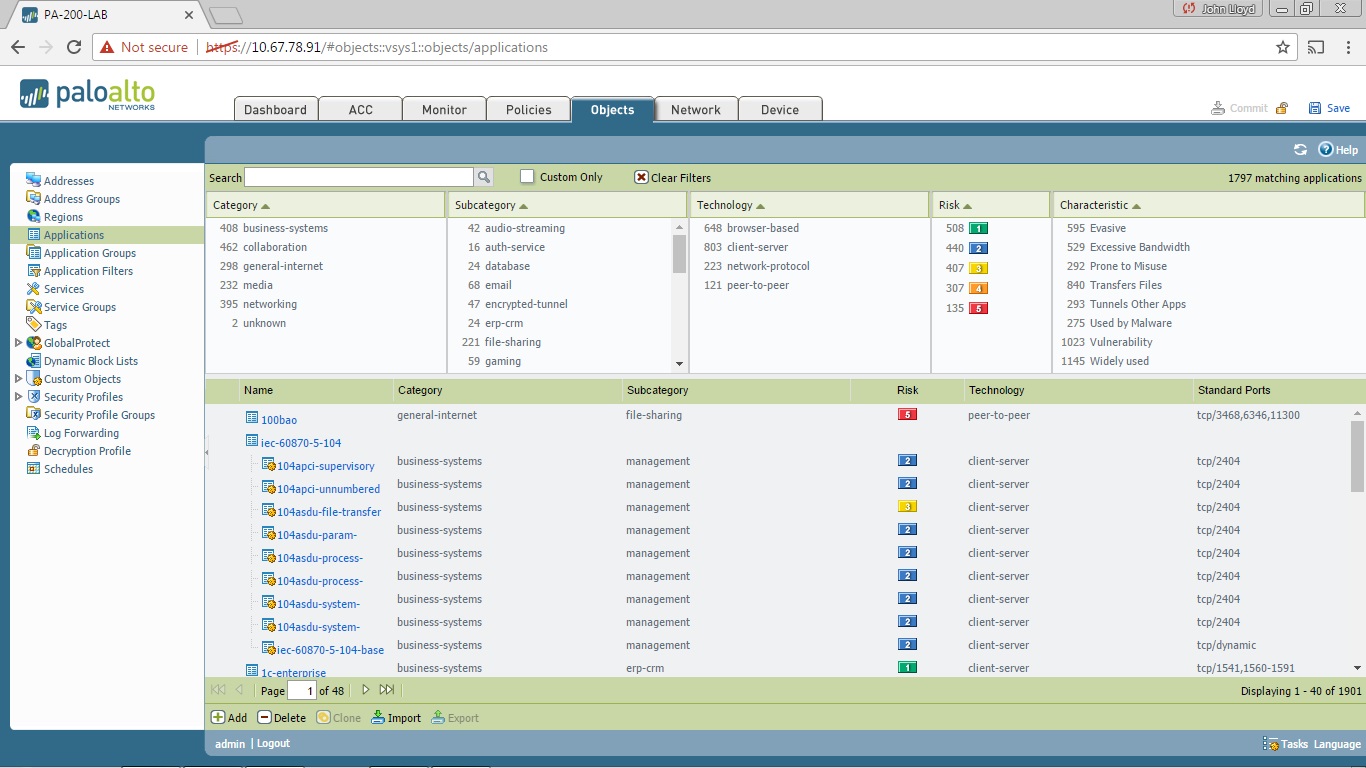This screenshot has height=768, width=1366.
Task: Enable the Custom Only checkbox
Action: tap(526, 176)
